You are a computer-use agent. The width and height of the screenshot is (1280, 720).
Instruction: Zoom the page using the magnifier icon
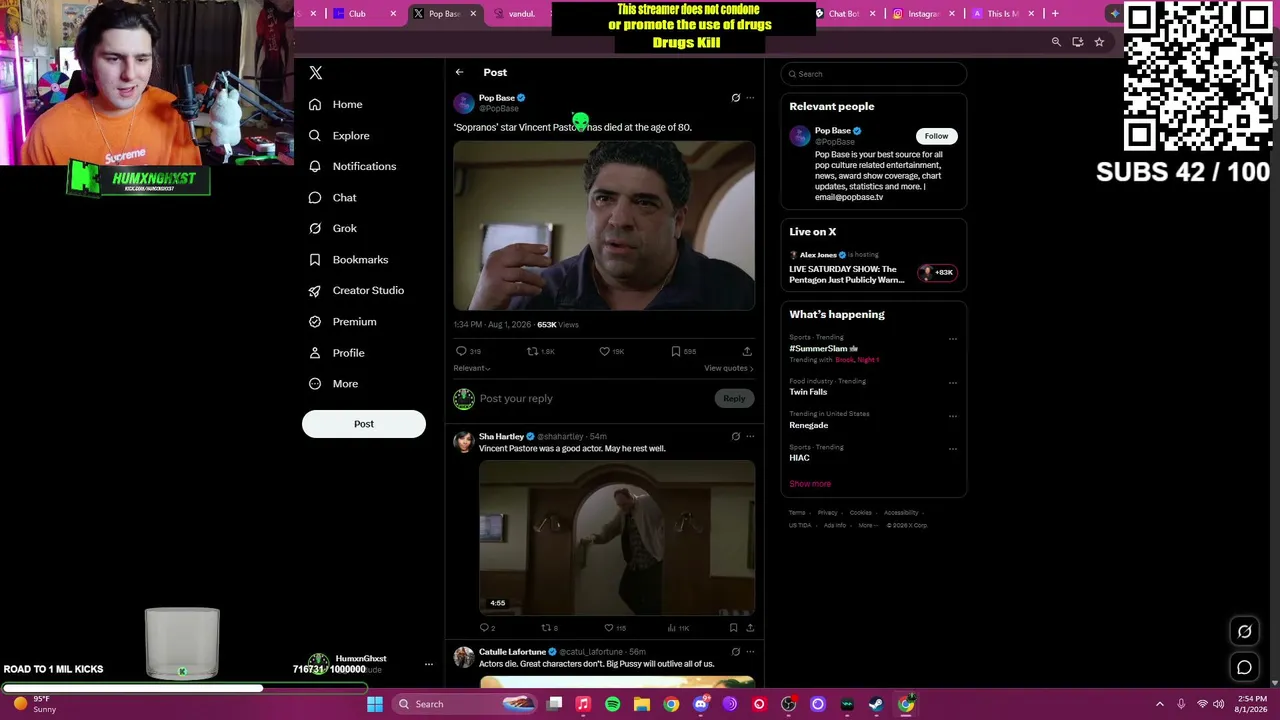[x=1056, y=42]
